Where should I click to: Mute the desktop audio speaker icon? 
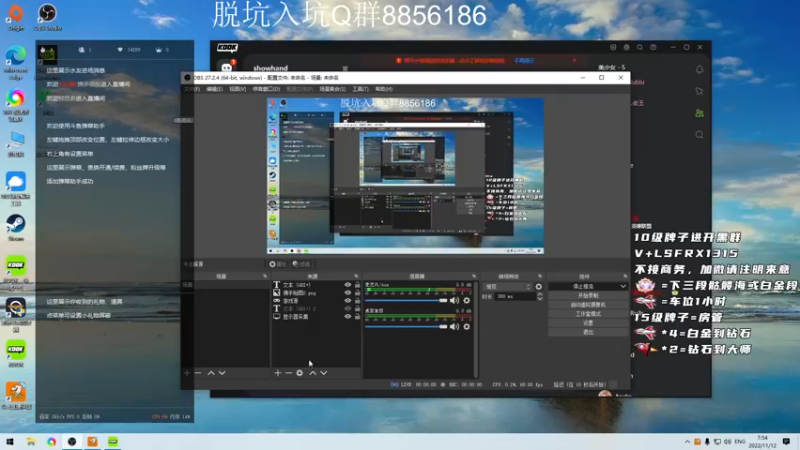454,327
